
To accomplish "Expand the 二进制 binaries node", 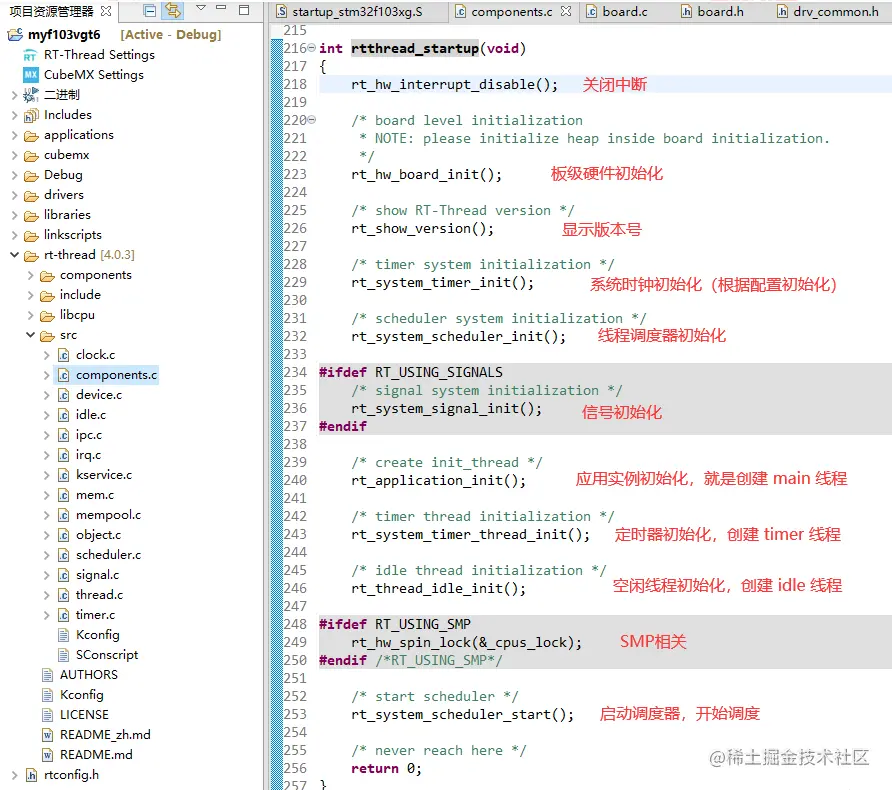I will click(x=15, y=95).
